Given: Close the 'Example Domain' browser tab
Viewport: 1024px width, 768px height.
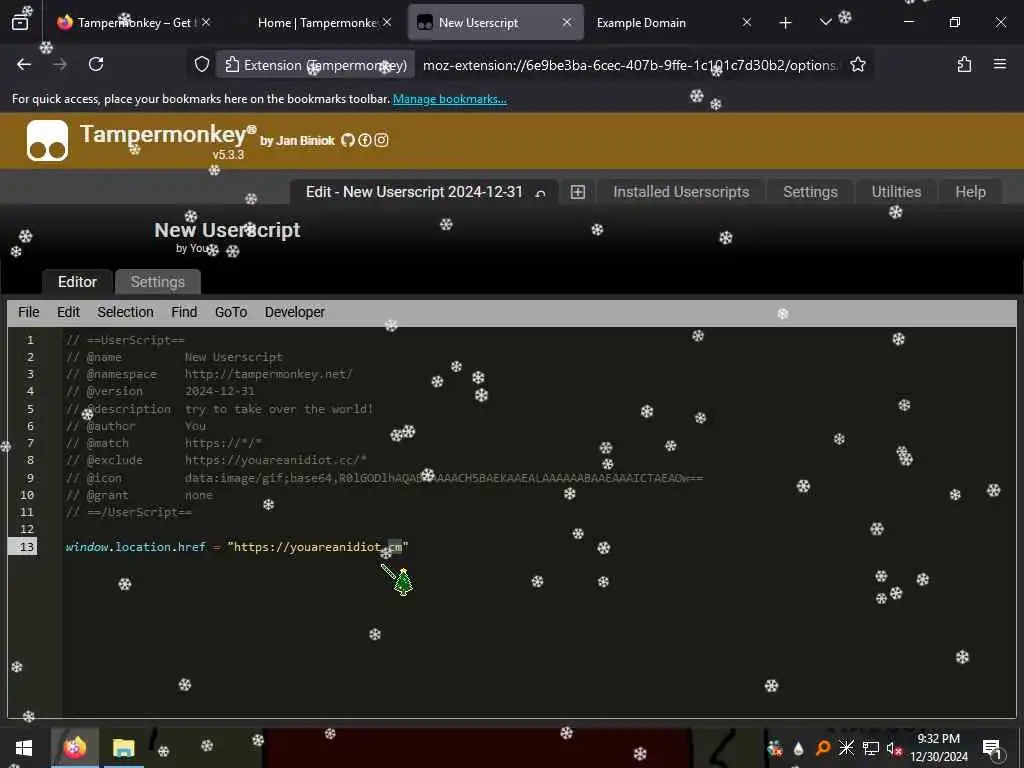Looking at the screenshot, I should pyautogui.click(x=746, y=22).
